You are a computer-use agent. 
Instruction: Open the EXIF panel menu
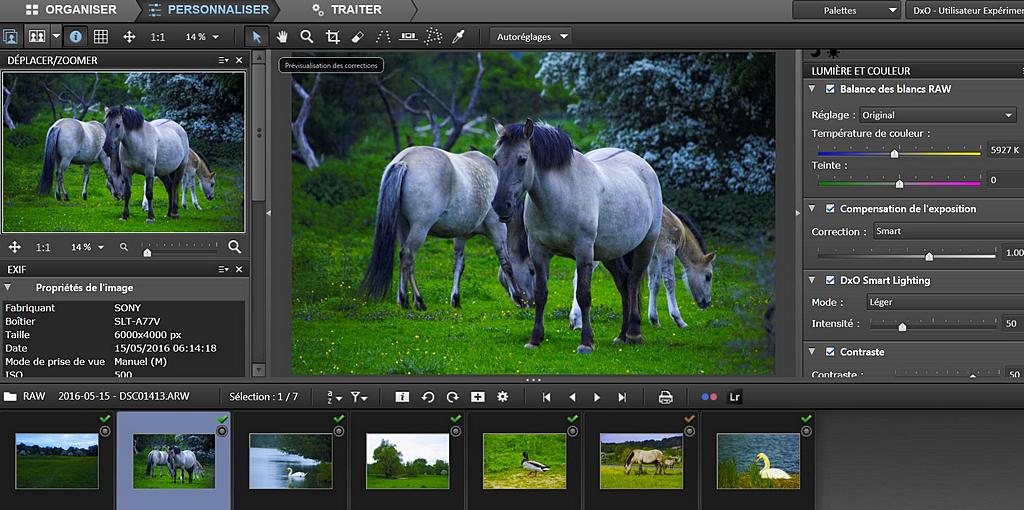223,269
